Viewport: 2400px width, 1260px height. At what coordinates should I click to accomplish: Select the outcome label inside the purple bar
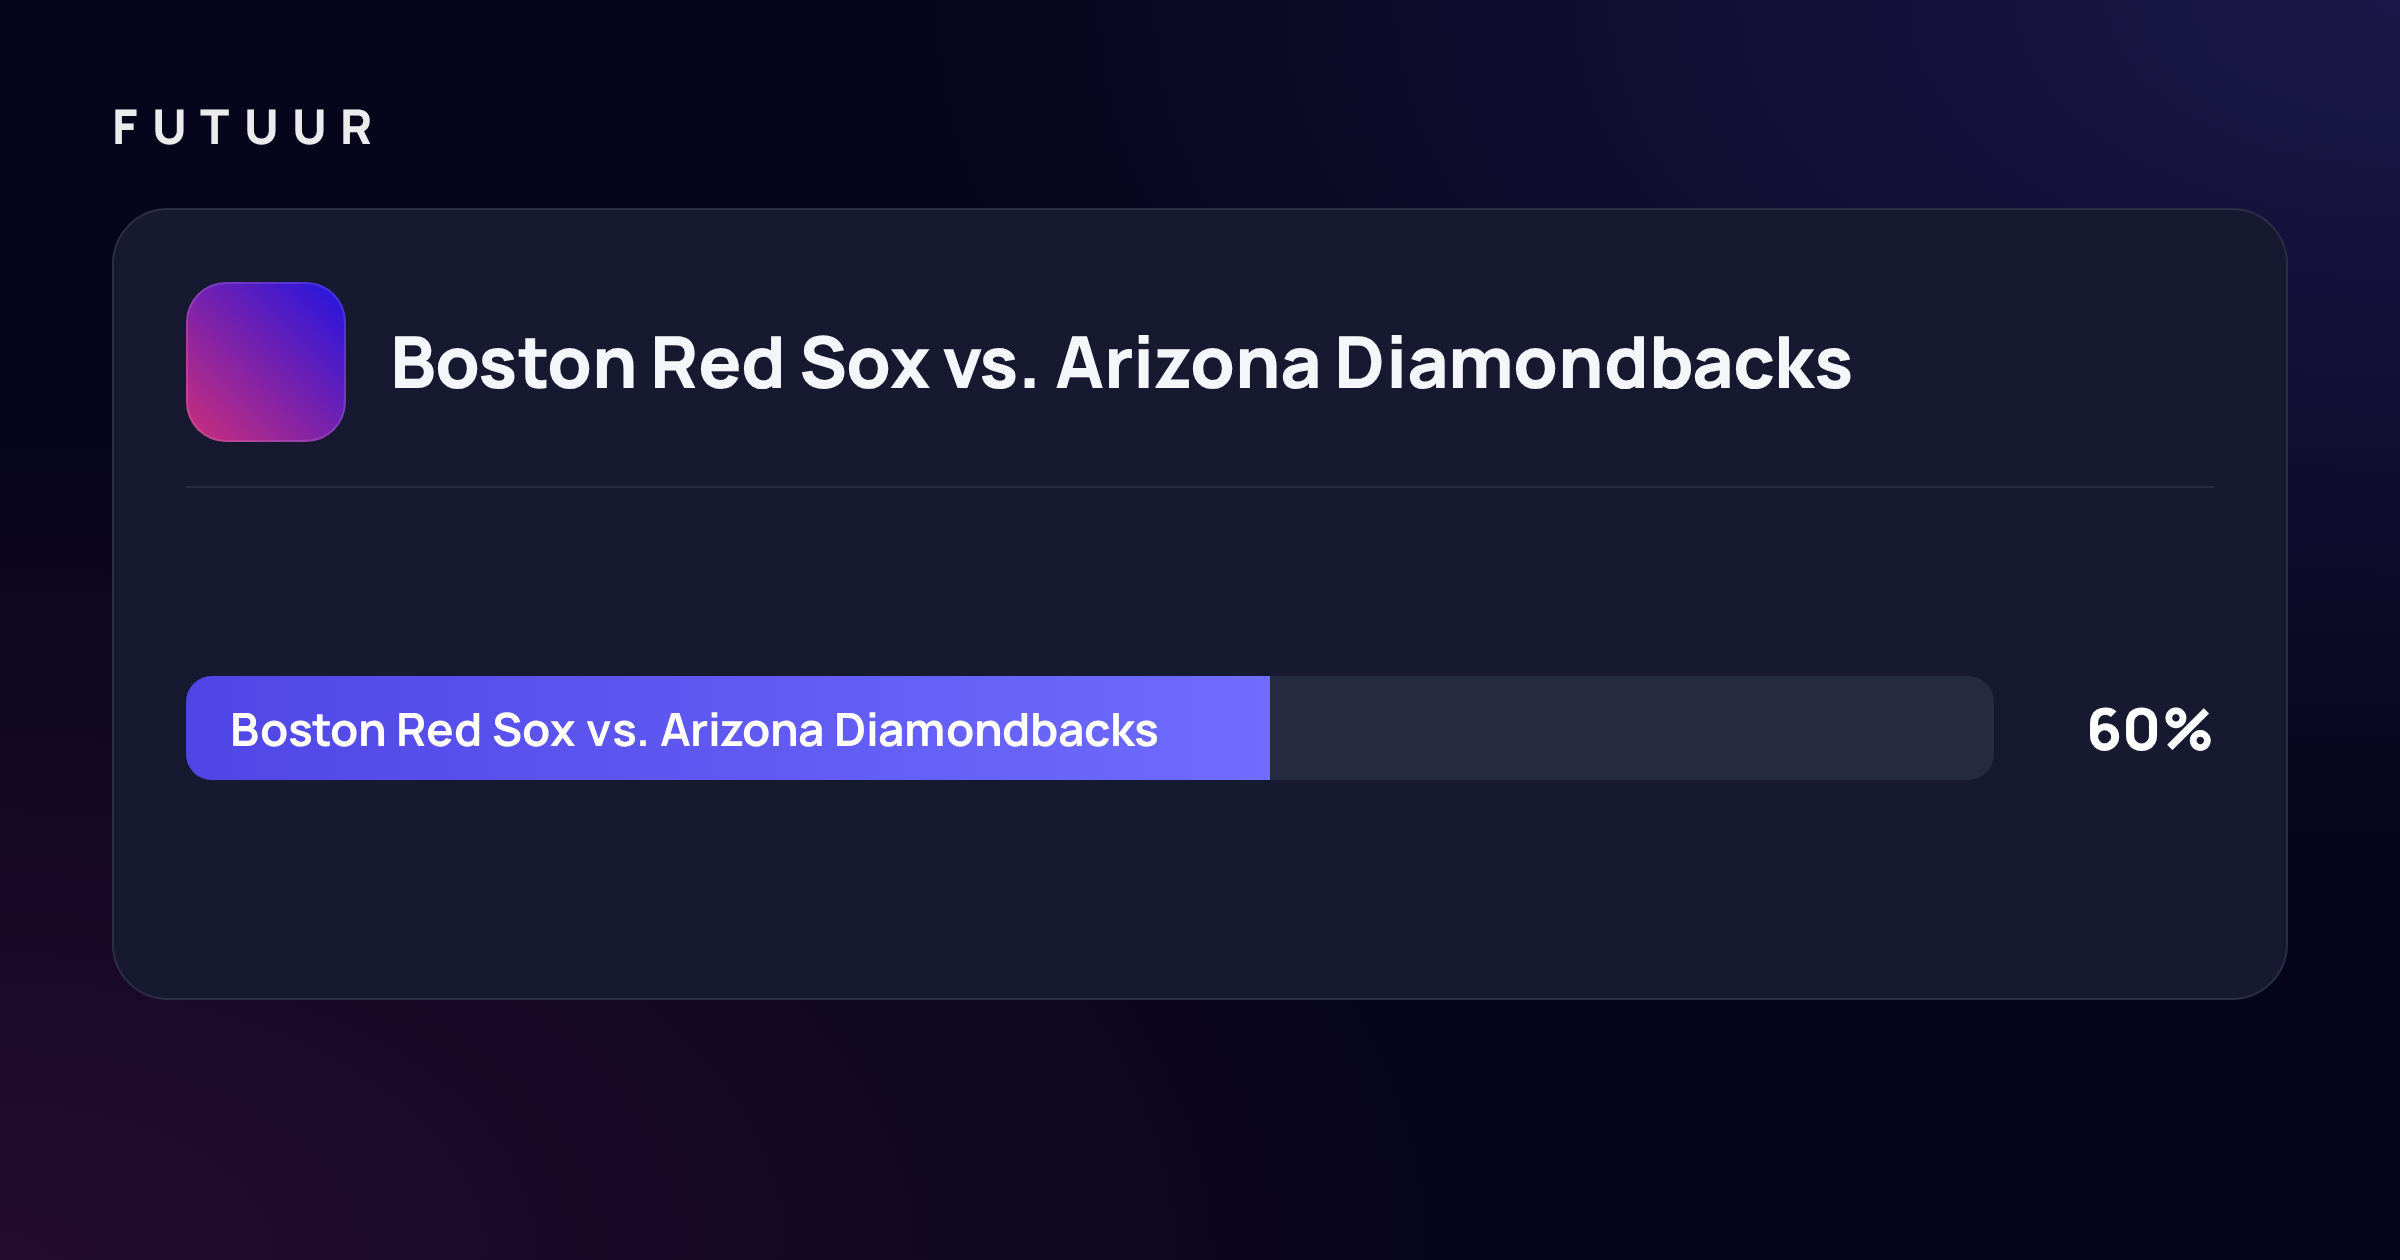[x=694, y=730]
